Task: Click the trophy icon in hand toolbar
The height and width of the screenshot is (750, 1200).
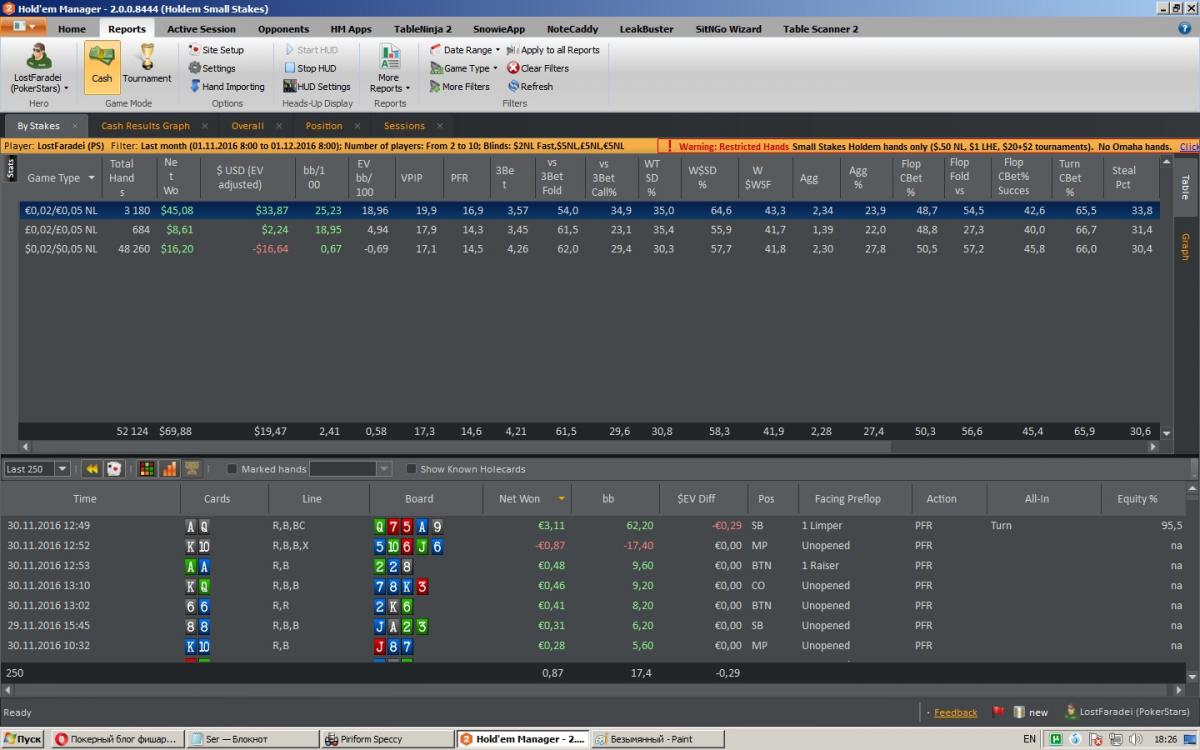Action: pyautogui.click(x=191, y=469)
